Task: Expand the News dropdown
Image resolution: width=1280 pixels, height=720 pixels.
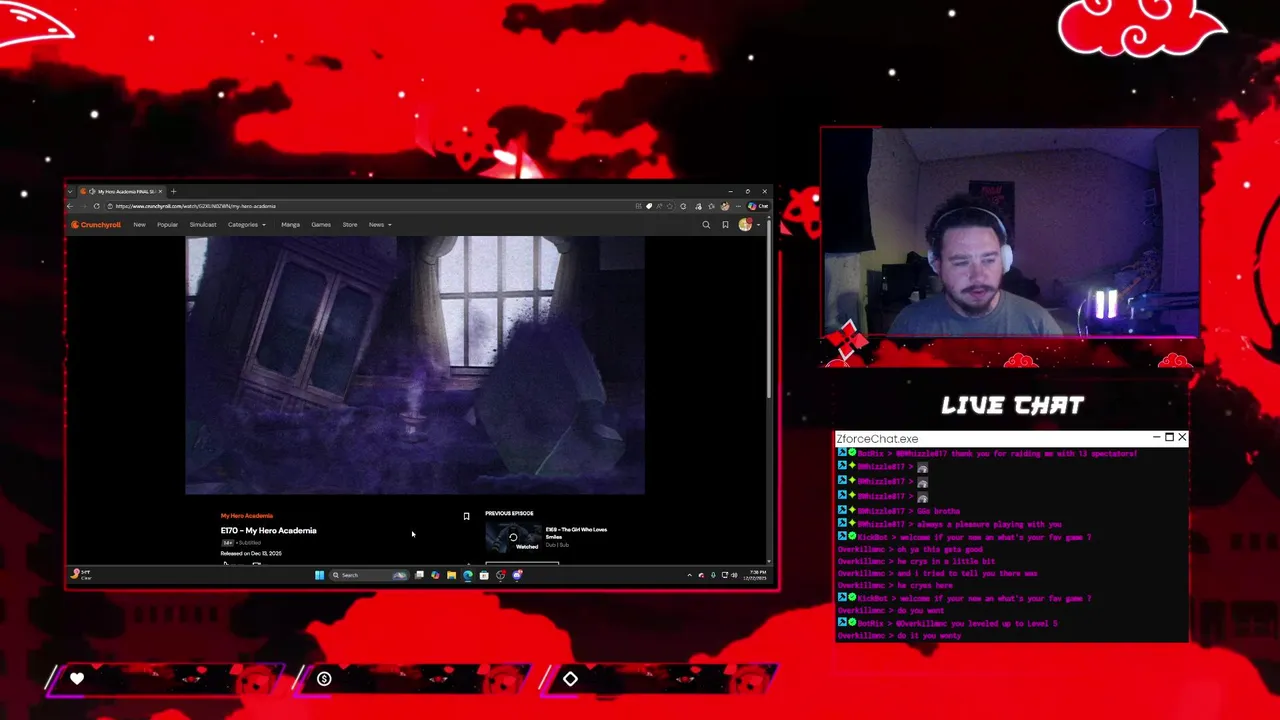Action: (380, 225)
